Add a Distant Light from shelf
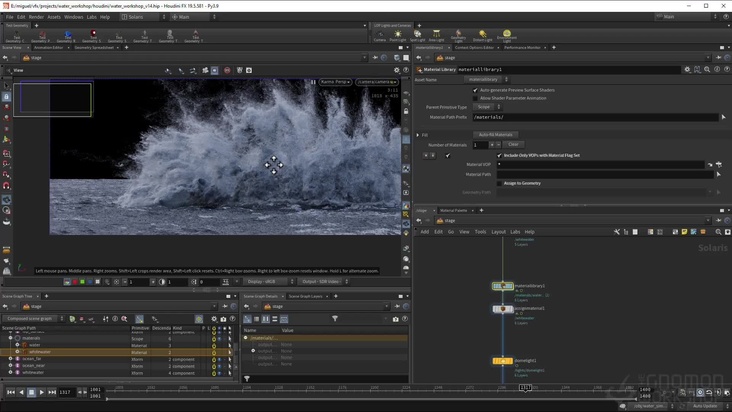 (483, 35)
